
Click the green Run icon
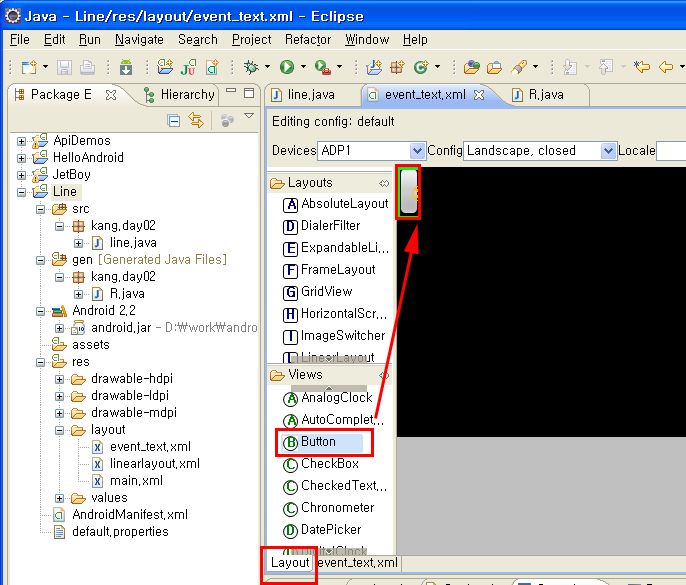tap(287, 67)
